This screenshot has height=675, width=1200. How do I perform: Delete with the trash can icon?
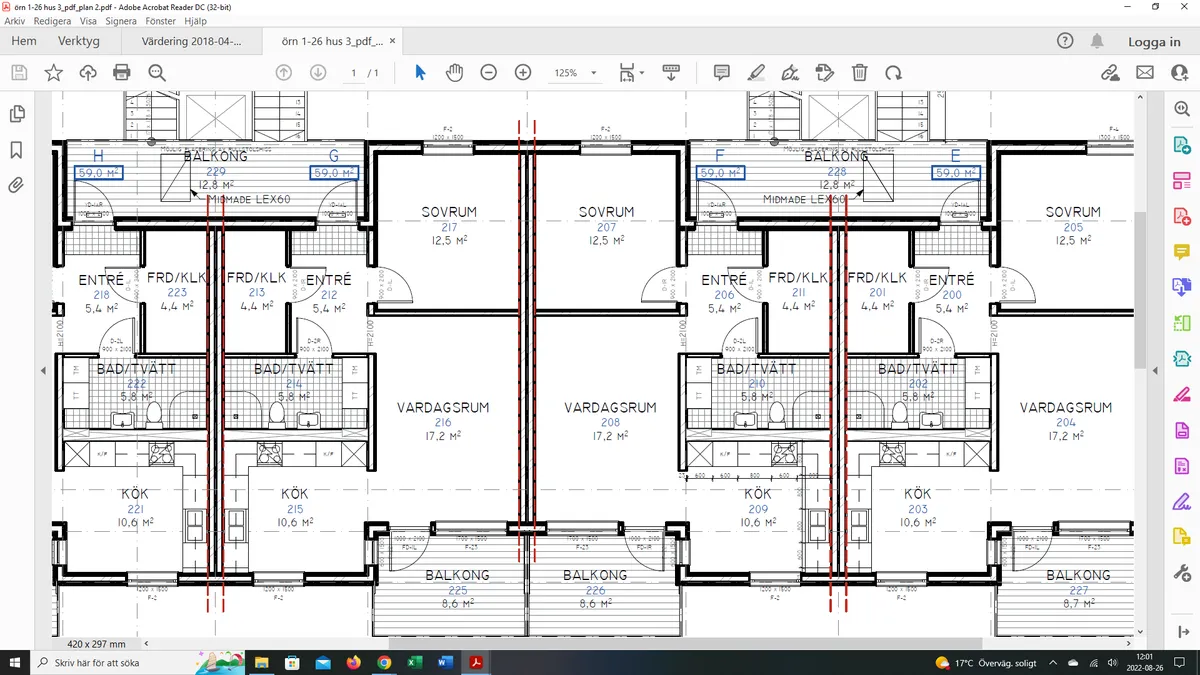point(859,72)
